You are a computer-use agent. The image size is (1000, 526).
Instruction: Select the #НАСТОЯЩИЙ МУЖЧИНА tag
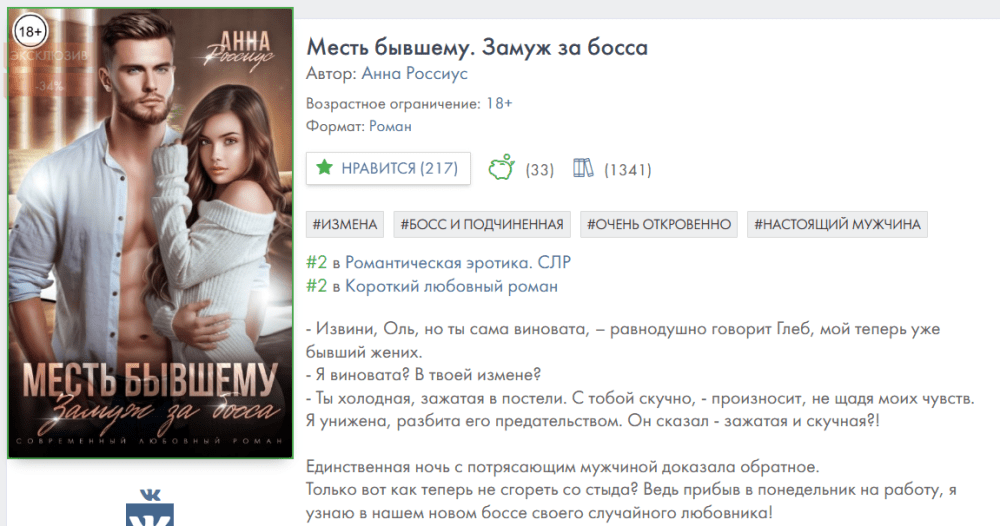tap(837, 224)
